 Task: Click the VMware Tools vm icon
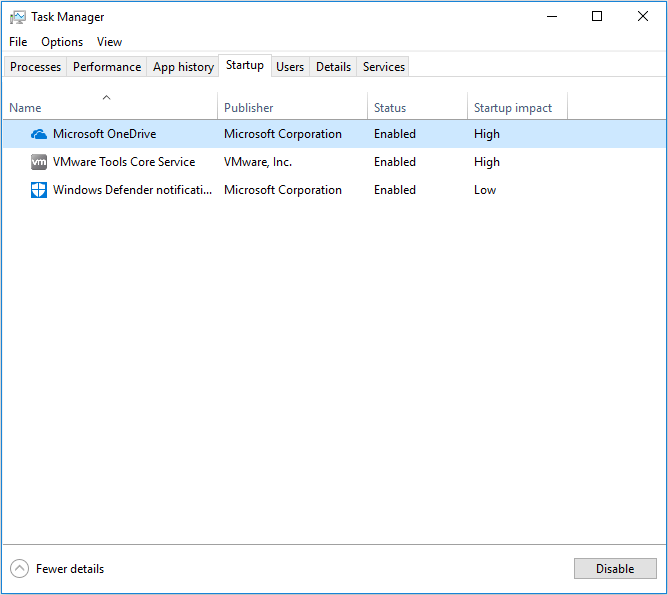pos(39,162)
